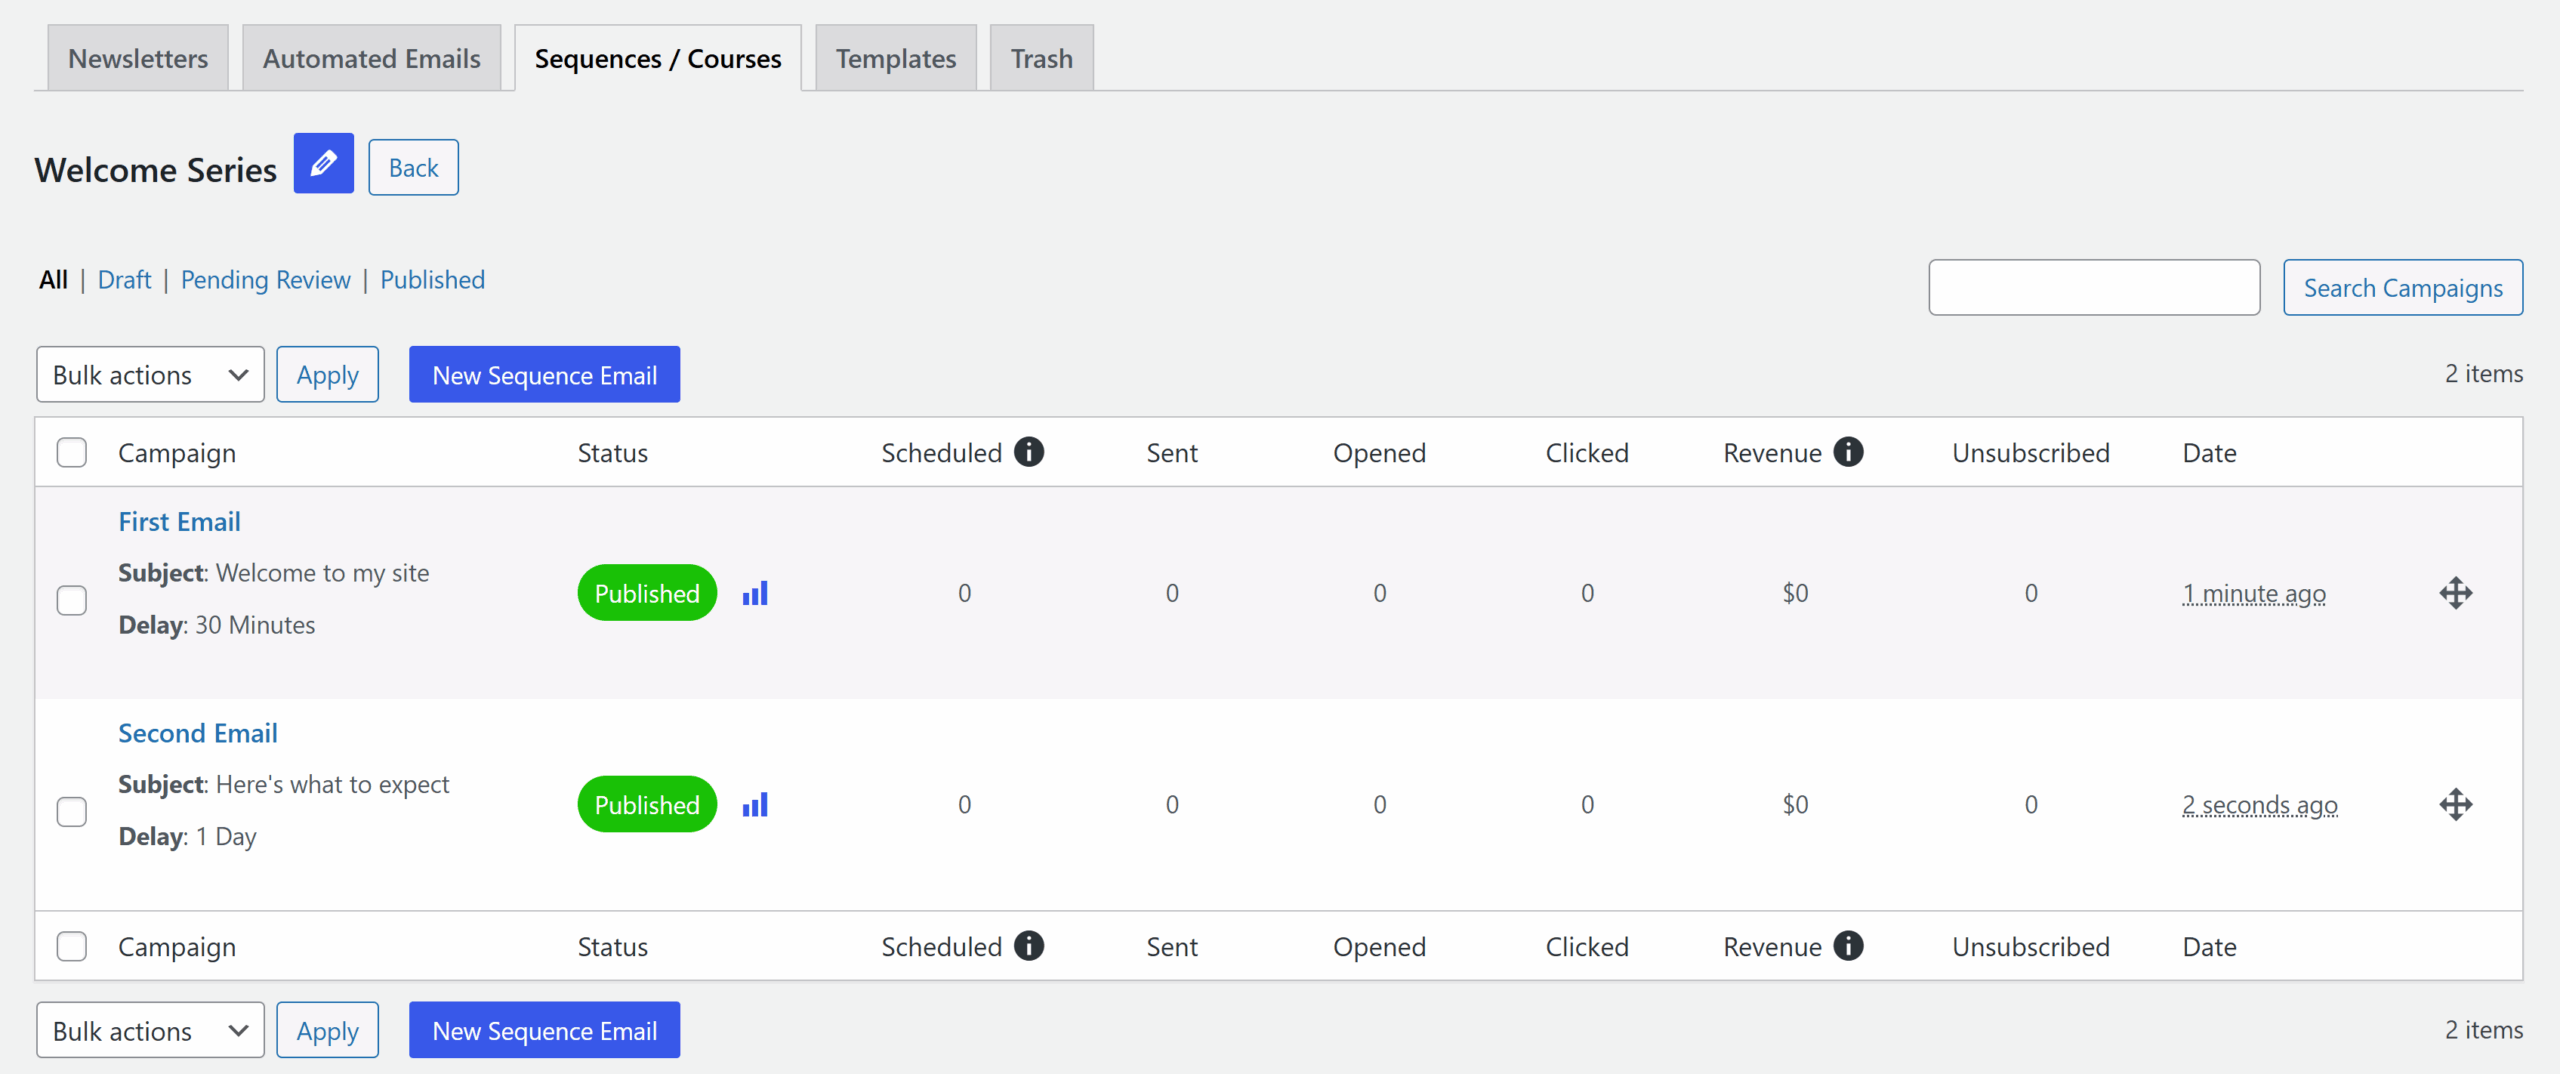Click the search campaigns text field
This screenshot has height=1074, width=2560.
[x=2093, y=288]
